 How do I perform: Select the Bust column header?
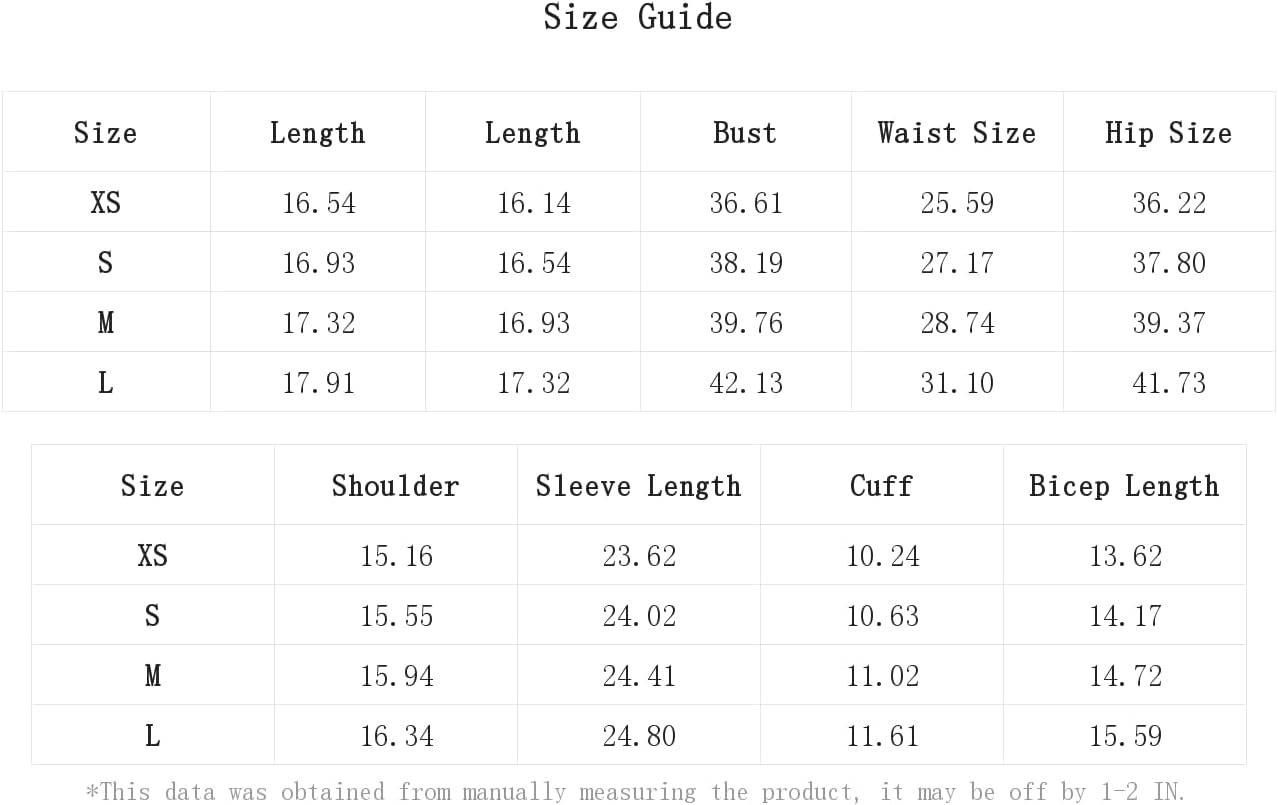click(745, 133)
